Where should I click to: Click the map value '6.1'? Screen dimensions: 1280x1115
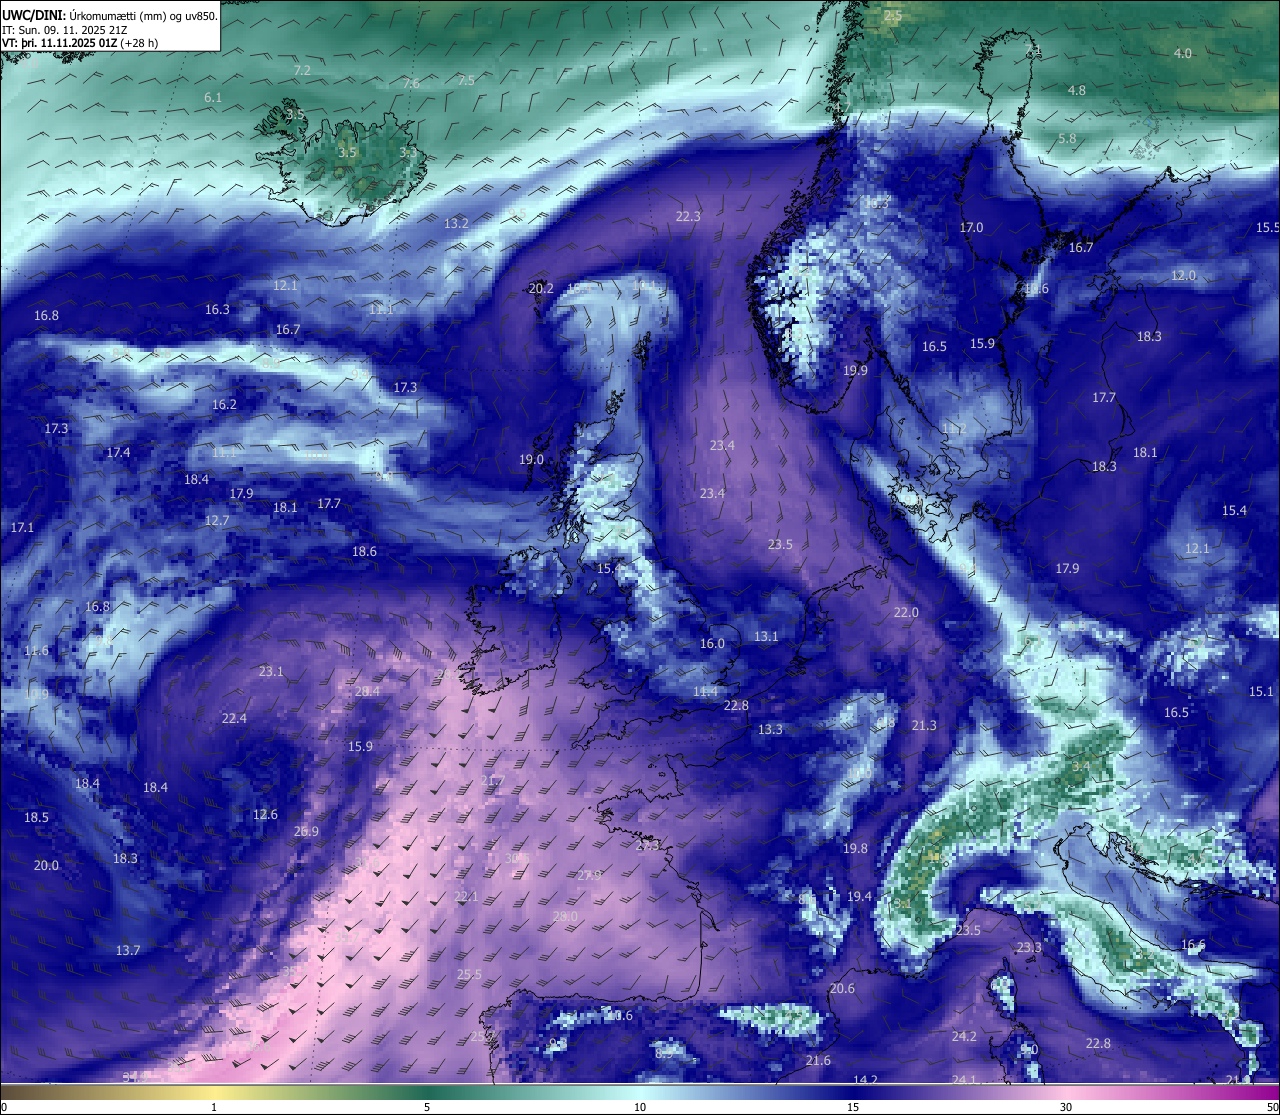click(213, 97)
